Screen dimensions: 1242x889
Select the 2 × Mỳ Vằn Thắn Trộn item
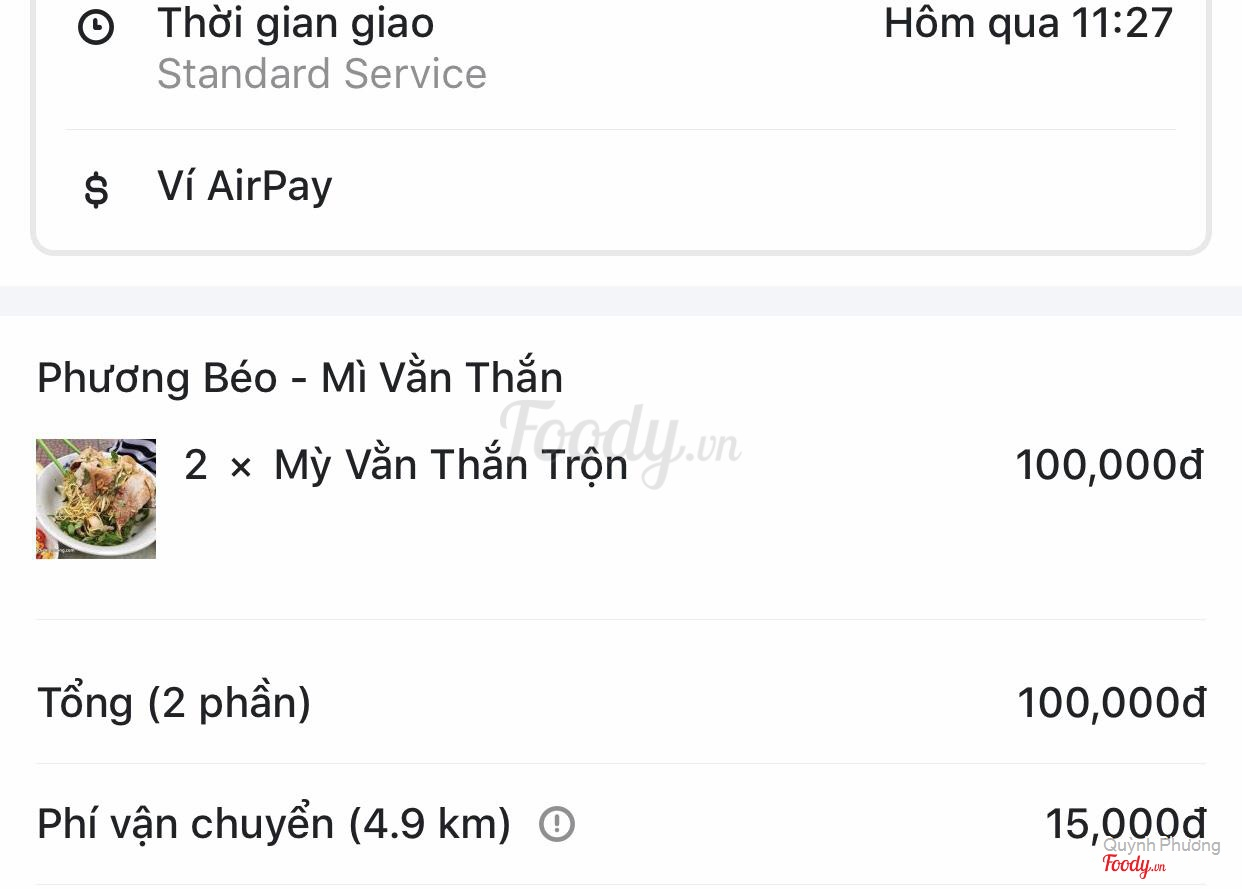tap(450, 465)
